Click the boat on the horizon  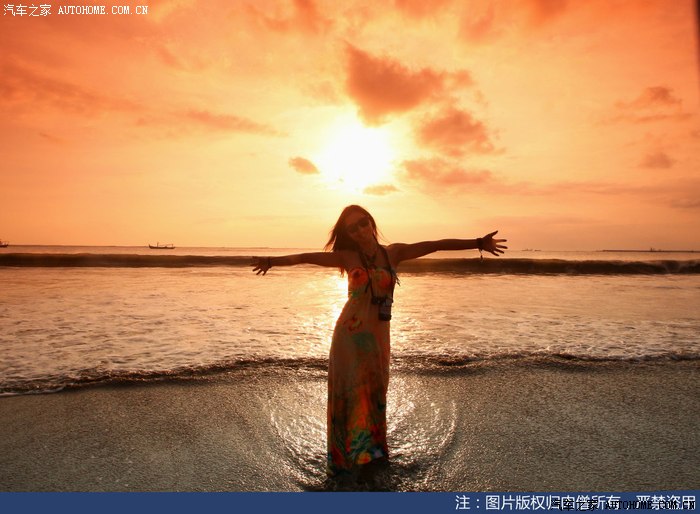pos(161,245)
